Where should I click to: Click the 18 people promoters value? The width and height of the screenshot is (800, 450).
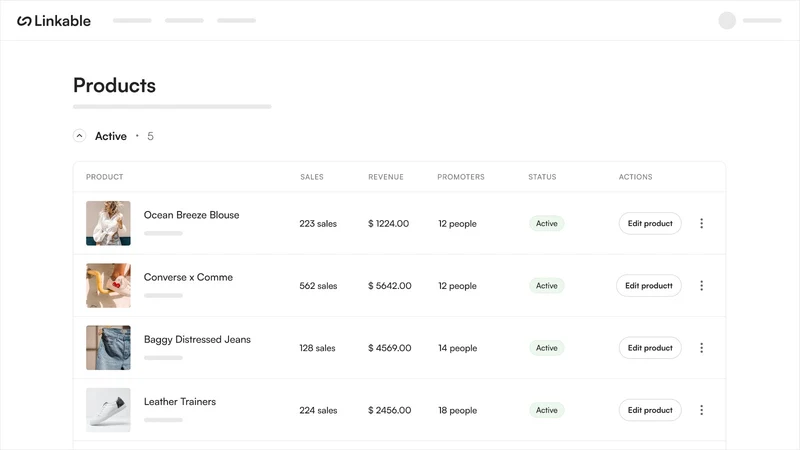click(457, 410)
